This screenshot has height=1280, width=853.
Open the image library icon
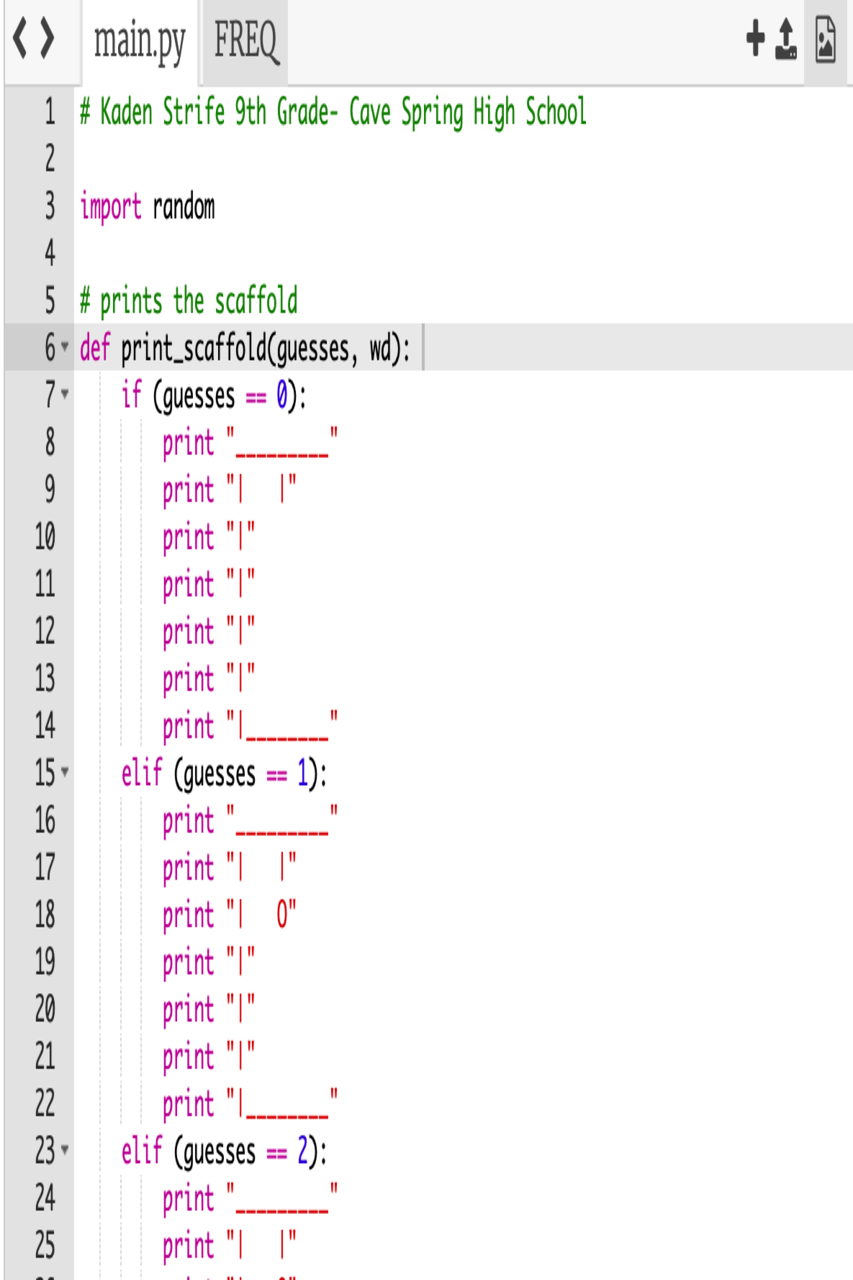[x=825, y=40]
